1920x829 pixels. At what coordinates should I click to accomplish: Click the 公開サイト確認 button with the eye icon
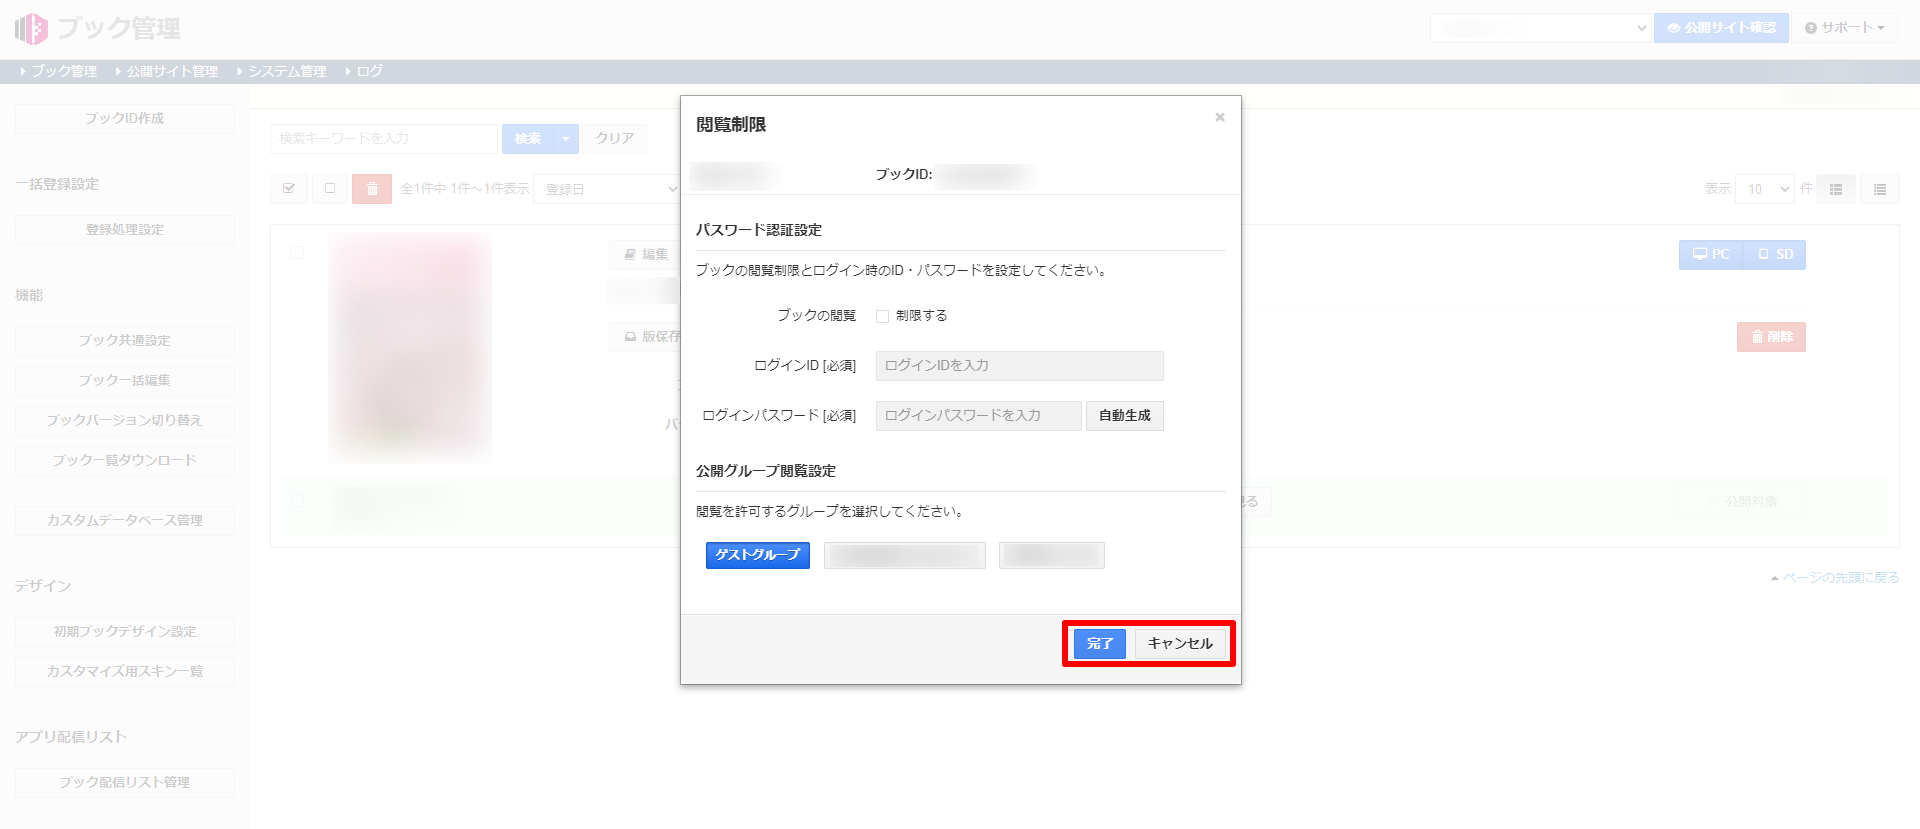click(x=1721, y=28)
